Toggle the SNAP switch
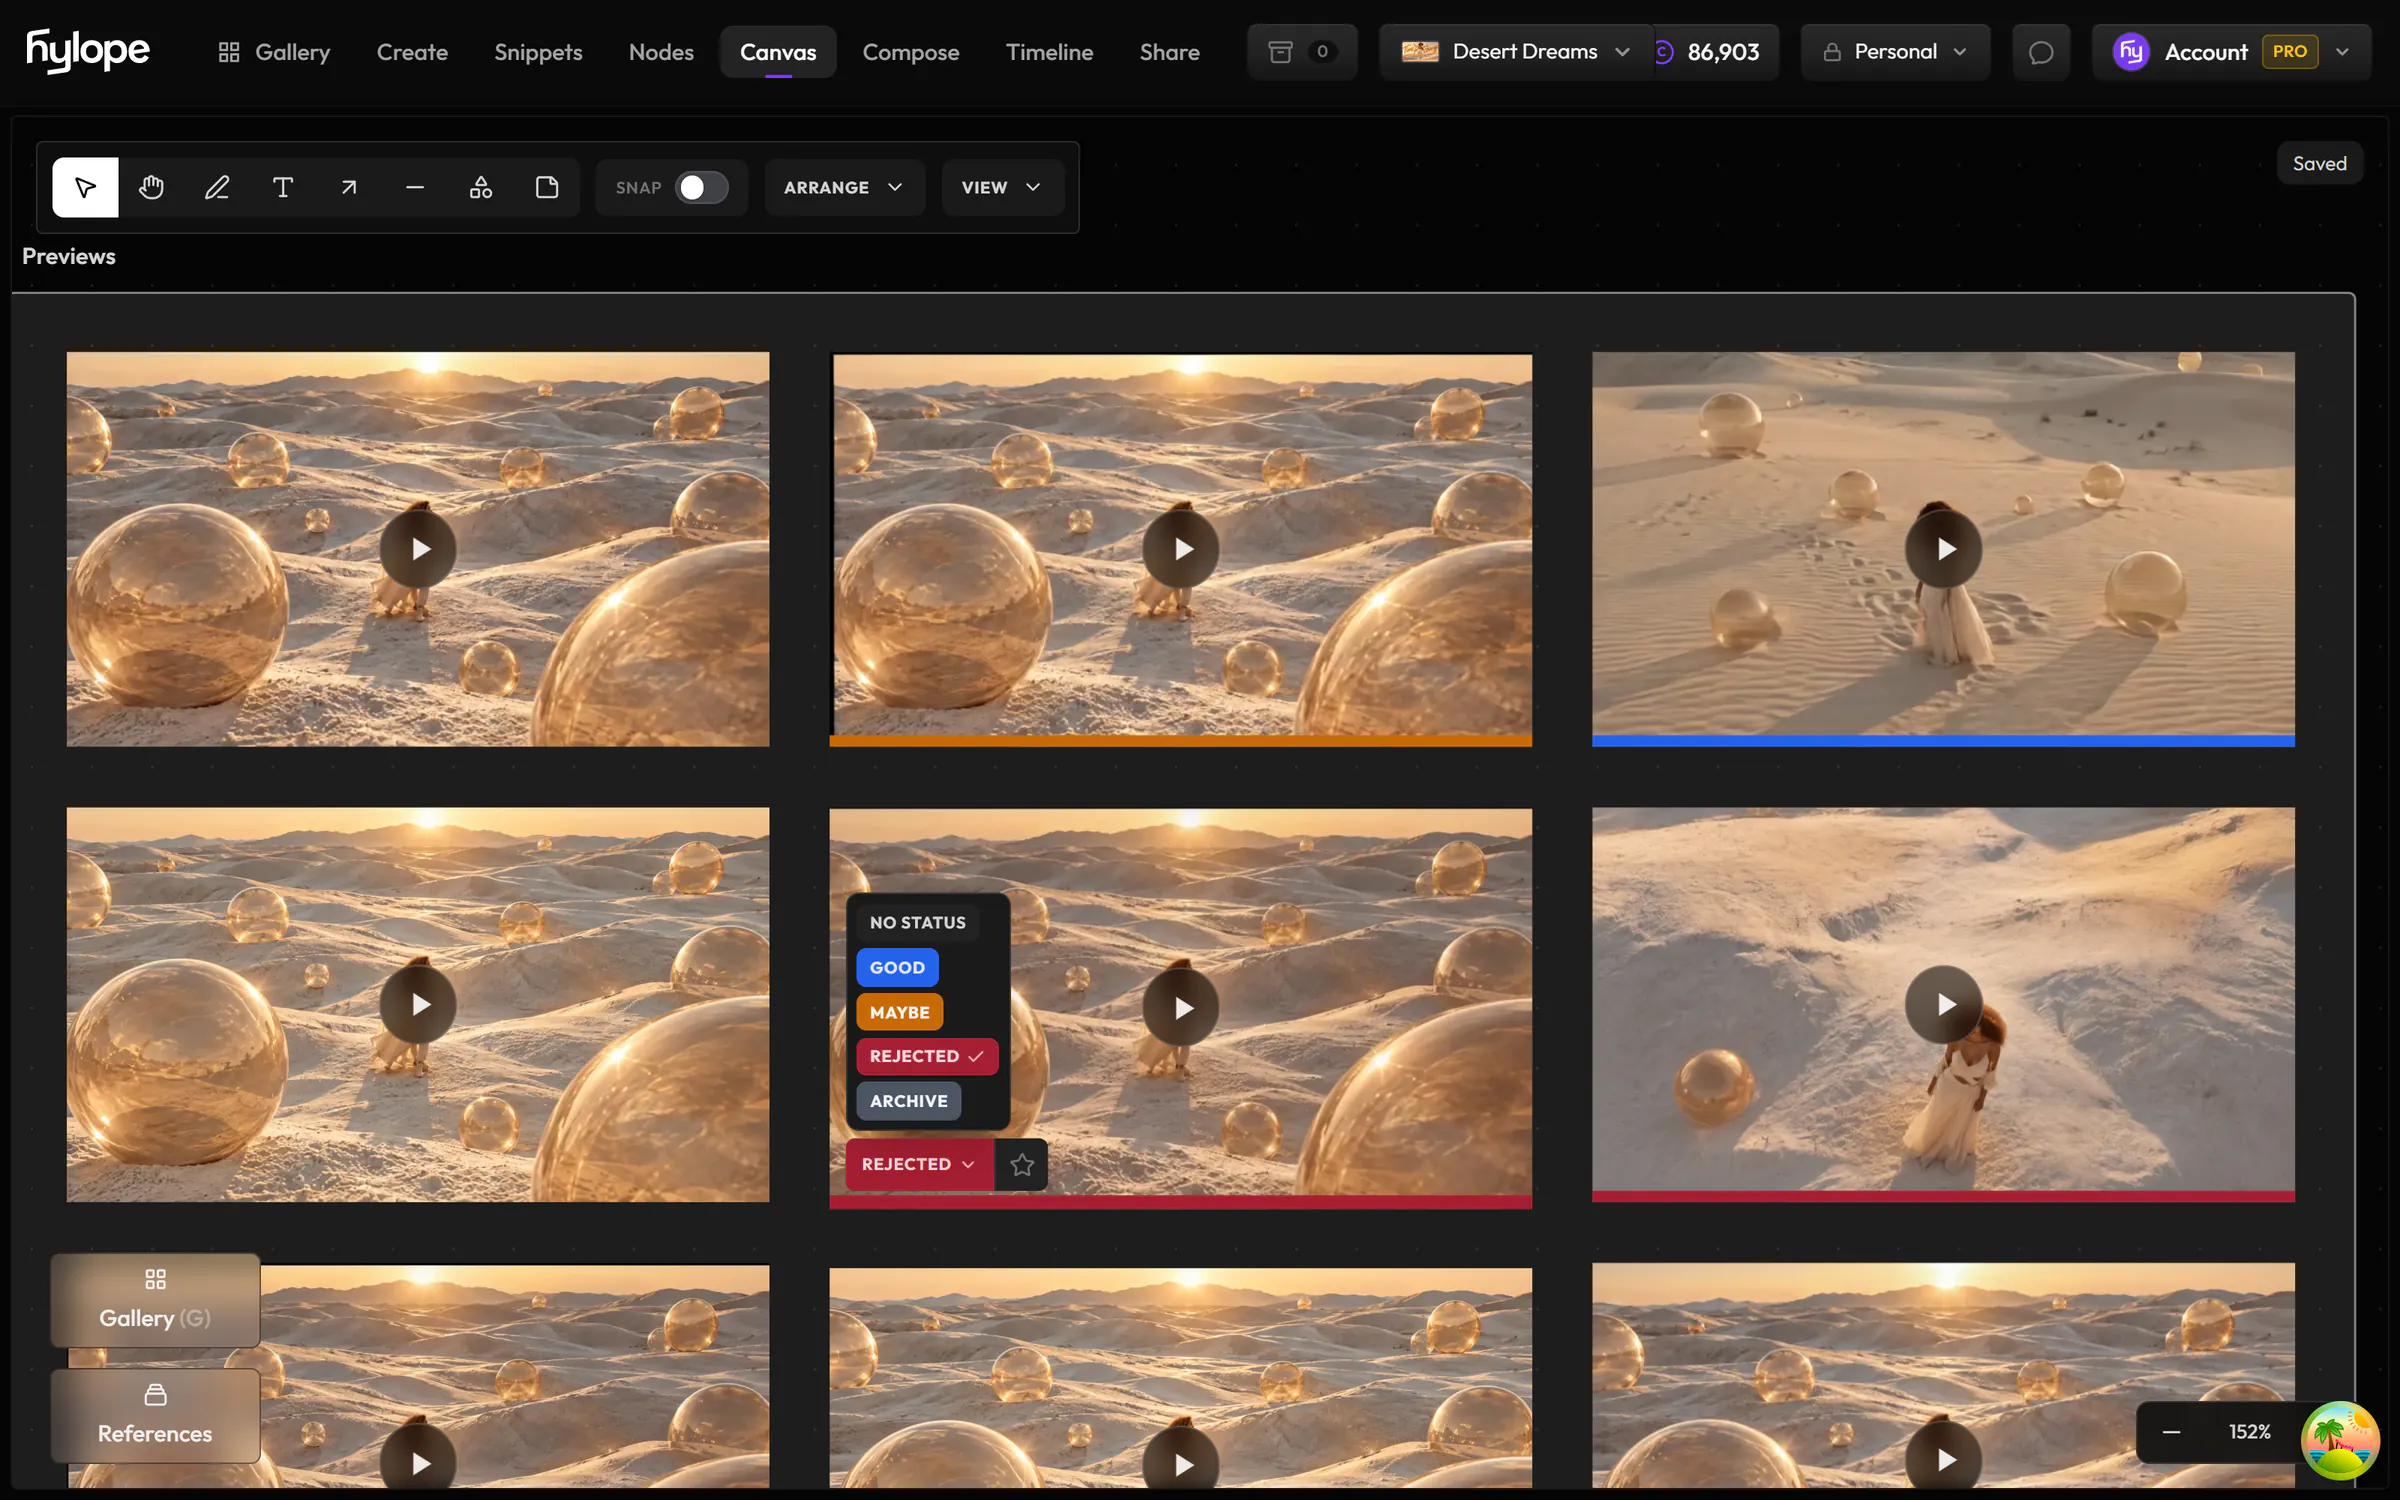This screenshot has width=2400, height=1500. 702,187
